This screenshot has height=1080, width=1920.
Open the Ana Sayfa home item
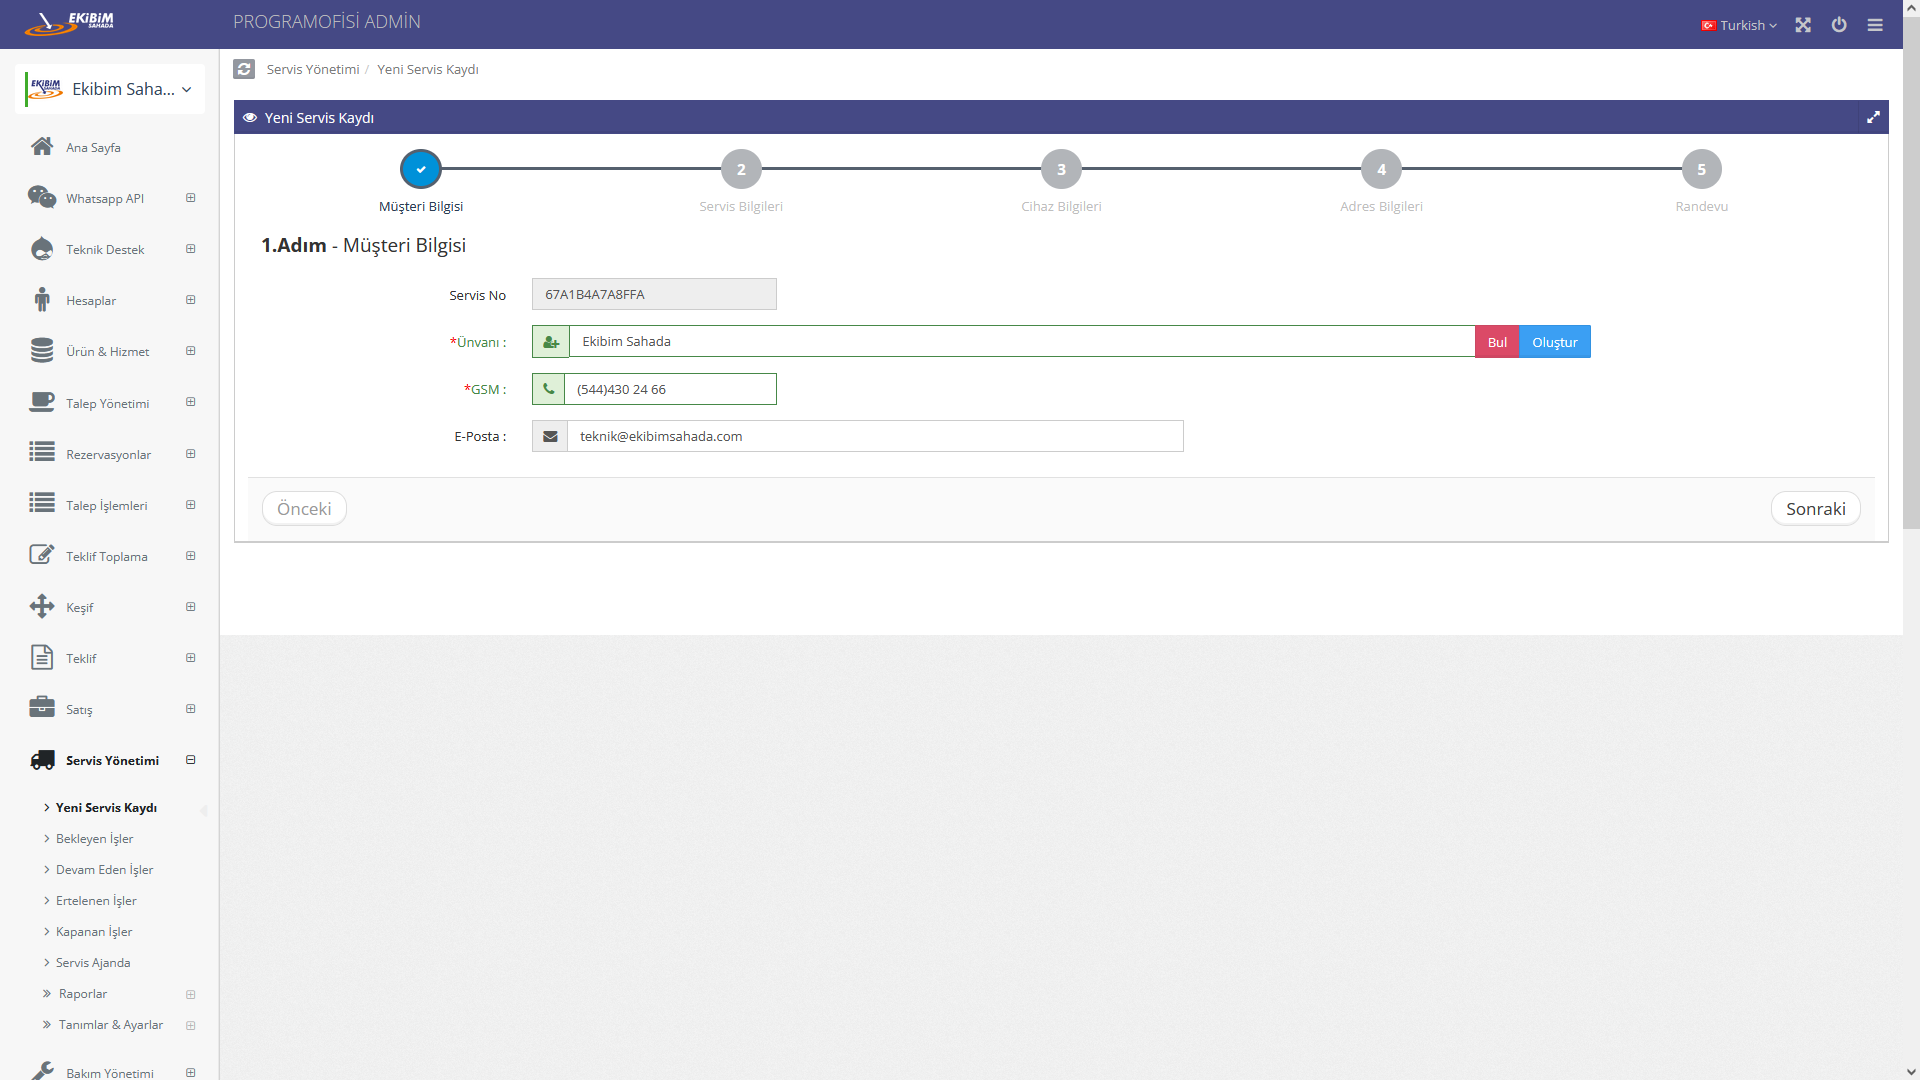click(93, 147)
